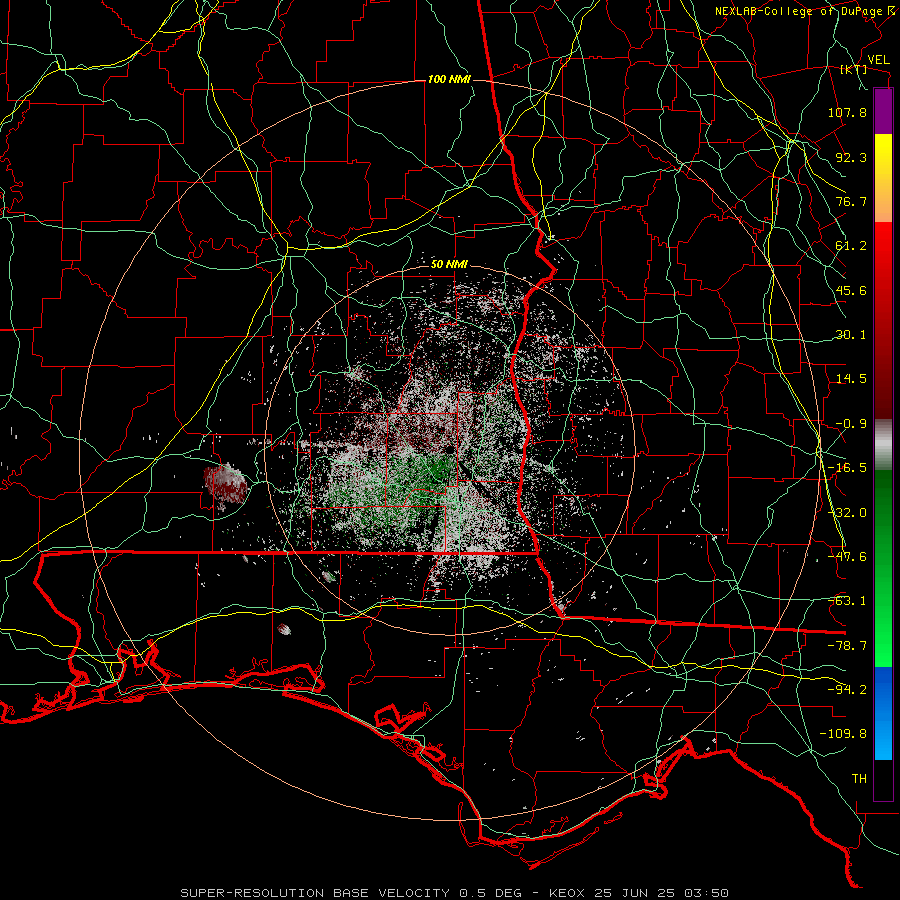
Task: Click the -78.7 velocity scale value
Action: (x=847, y=646)
